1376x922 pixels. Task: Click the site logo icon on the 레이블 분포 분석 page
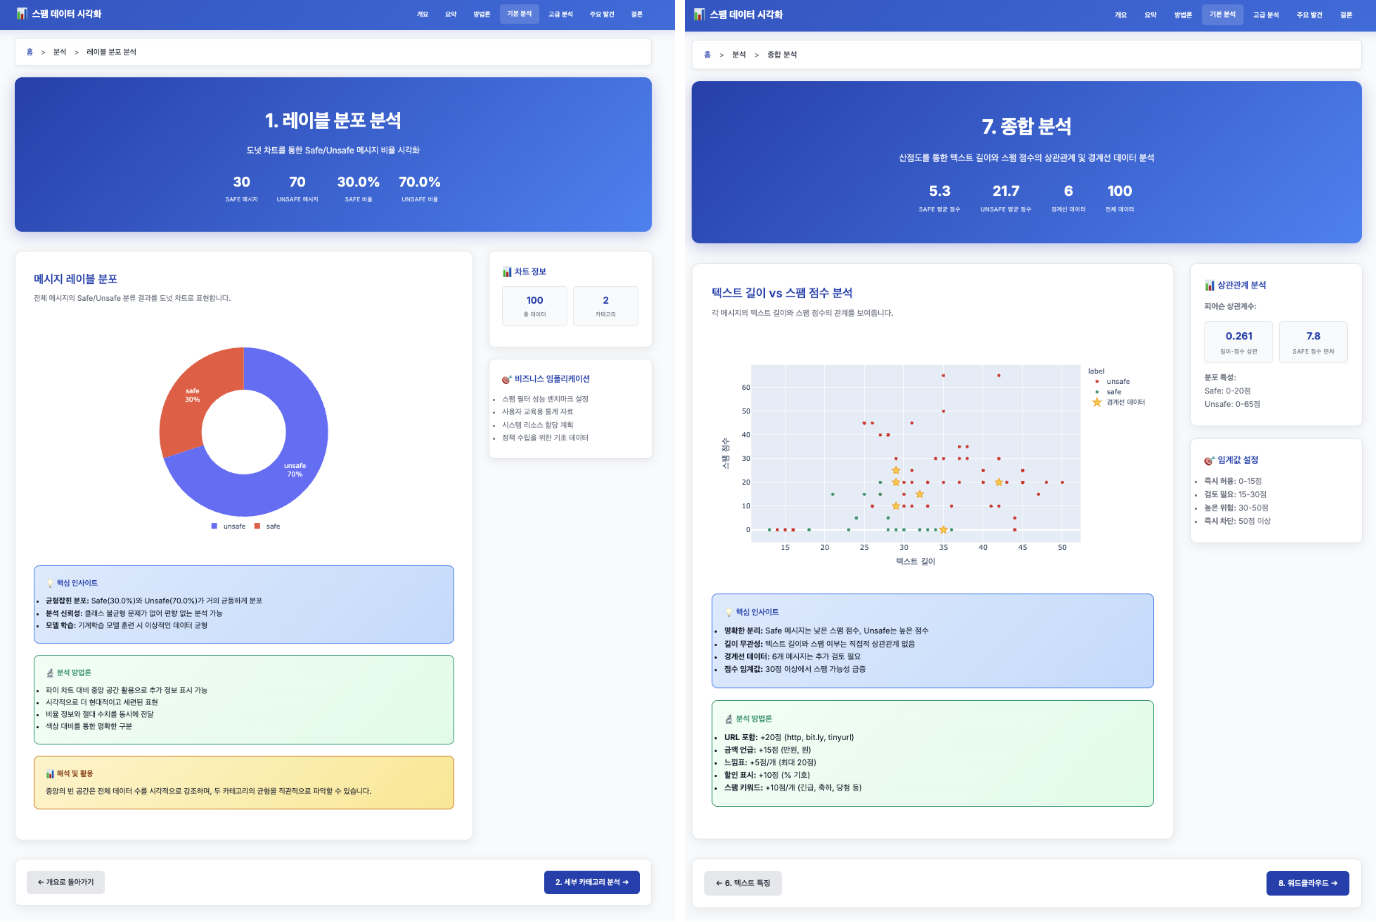22,14
